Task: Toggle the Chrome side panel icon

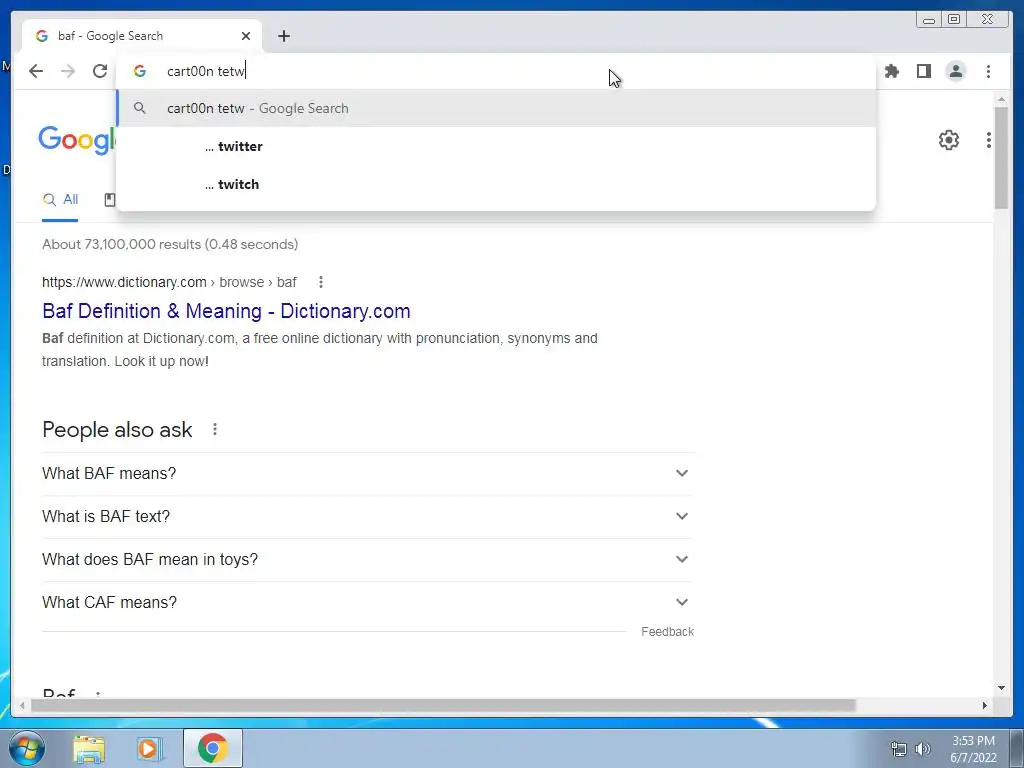Action: [x=923, y=71]
